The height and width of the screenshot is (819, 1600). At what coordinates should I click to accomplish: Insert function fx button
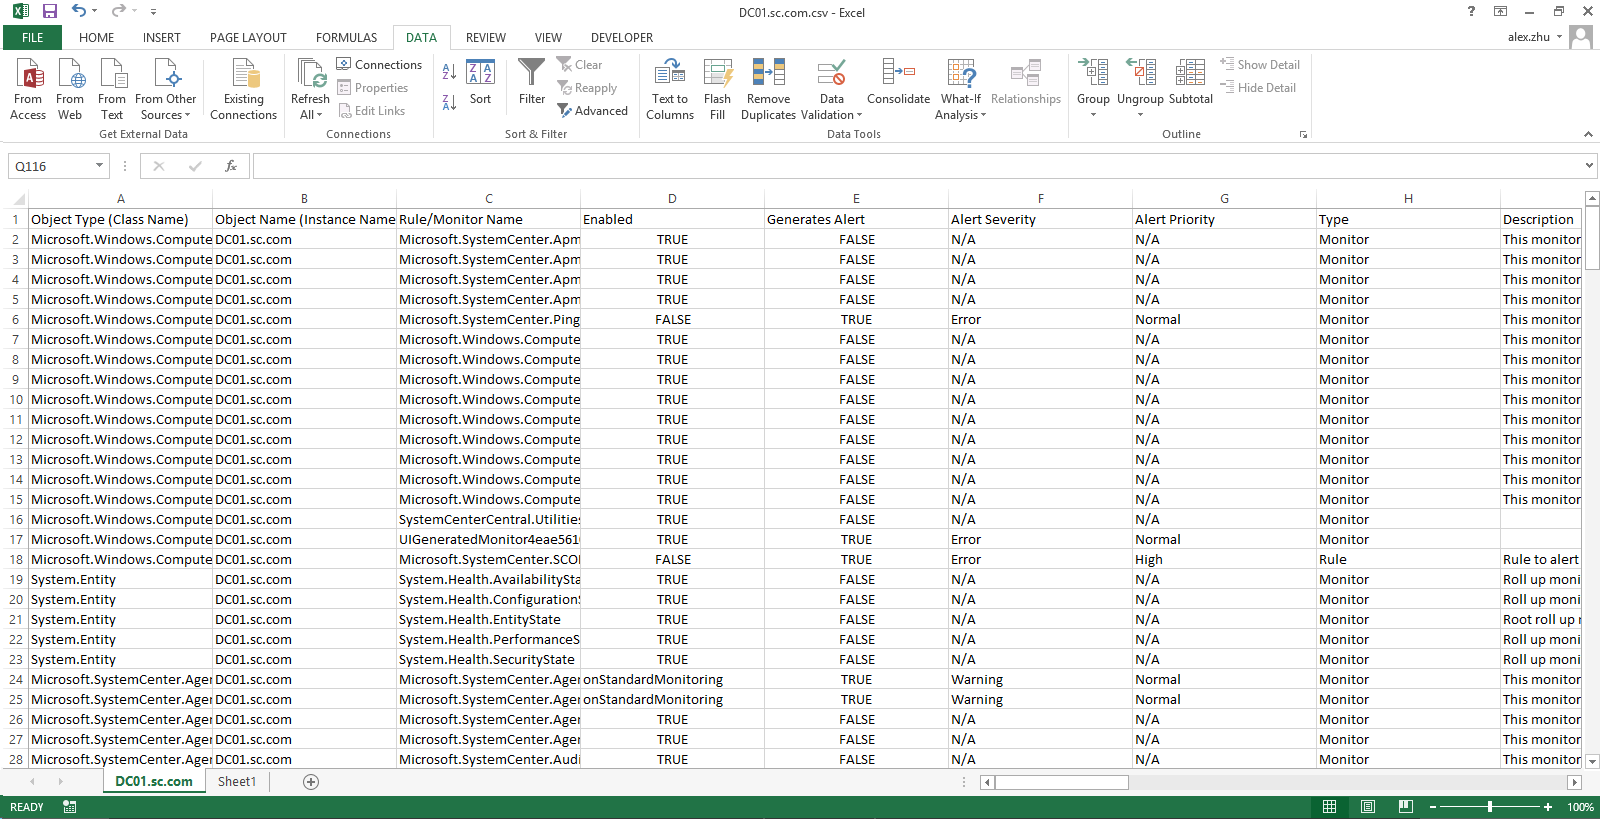tap(231, 166)
